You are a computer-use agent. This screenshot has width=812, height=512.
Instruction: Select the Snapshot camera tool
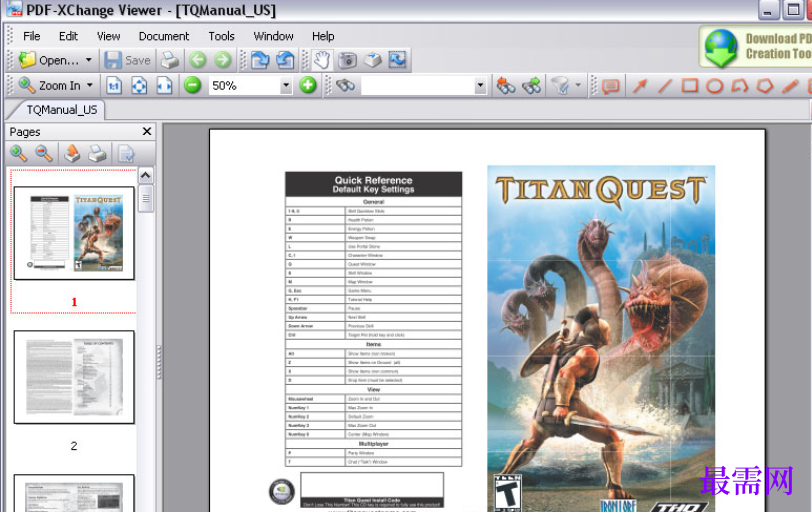coord(347,60)
